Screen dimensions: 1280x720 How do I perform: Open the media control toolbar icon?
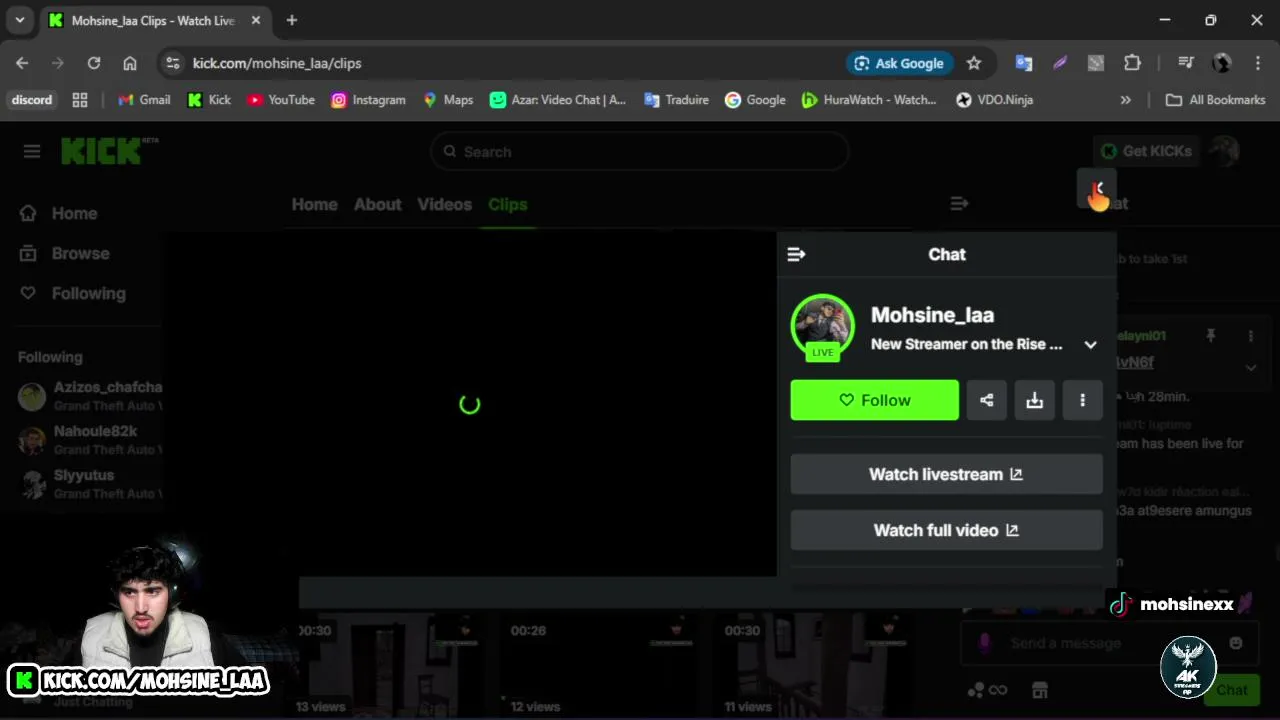[x=1186, y=63]
